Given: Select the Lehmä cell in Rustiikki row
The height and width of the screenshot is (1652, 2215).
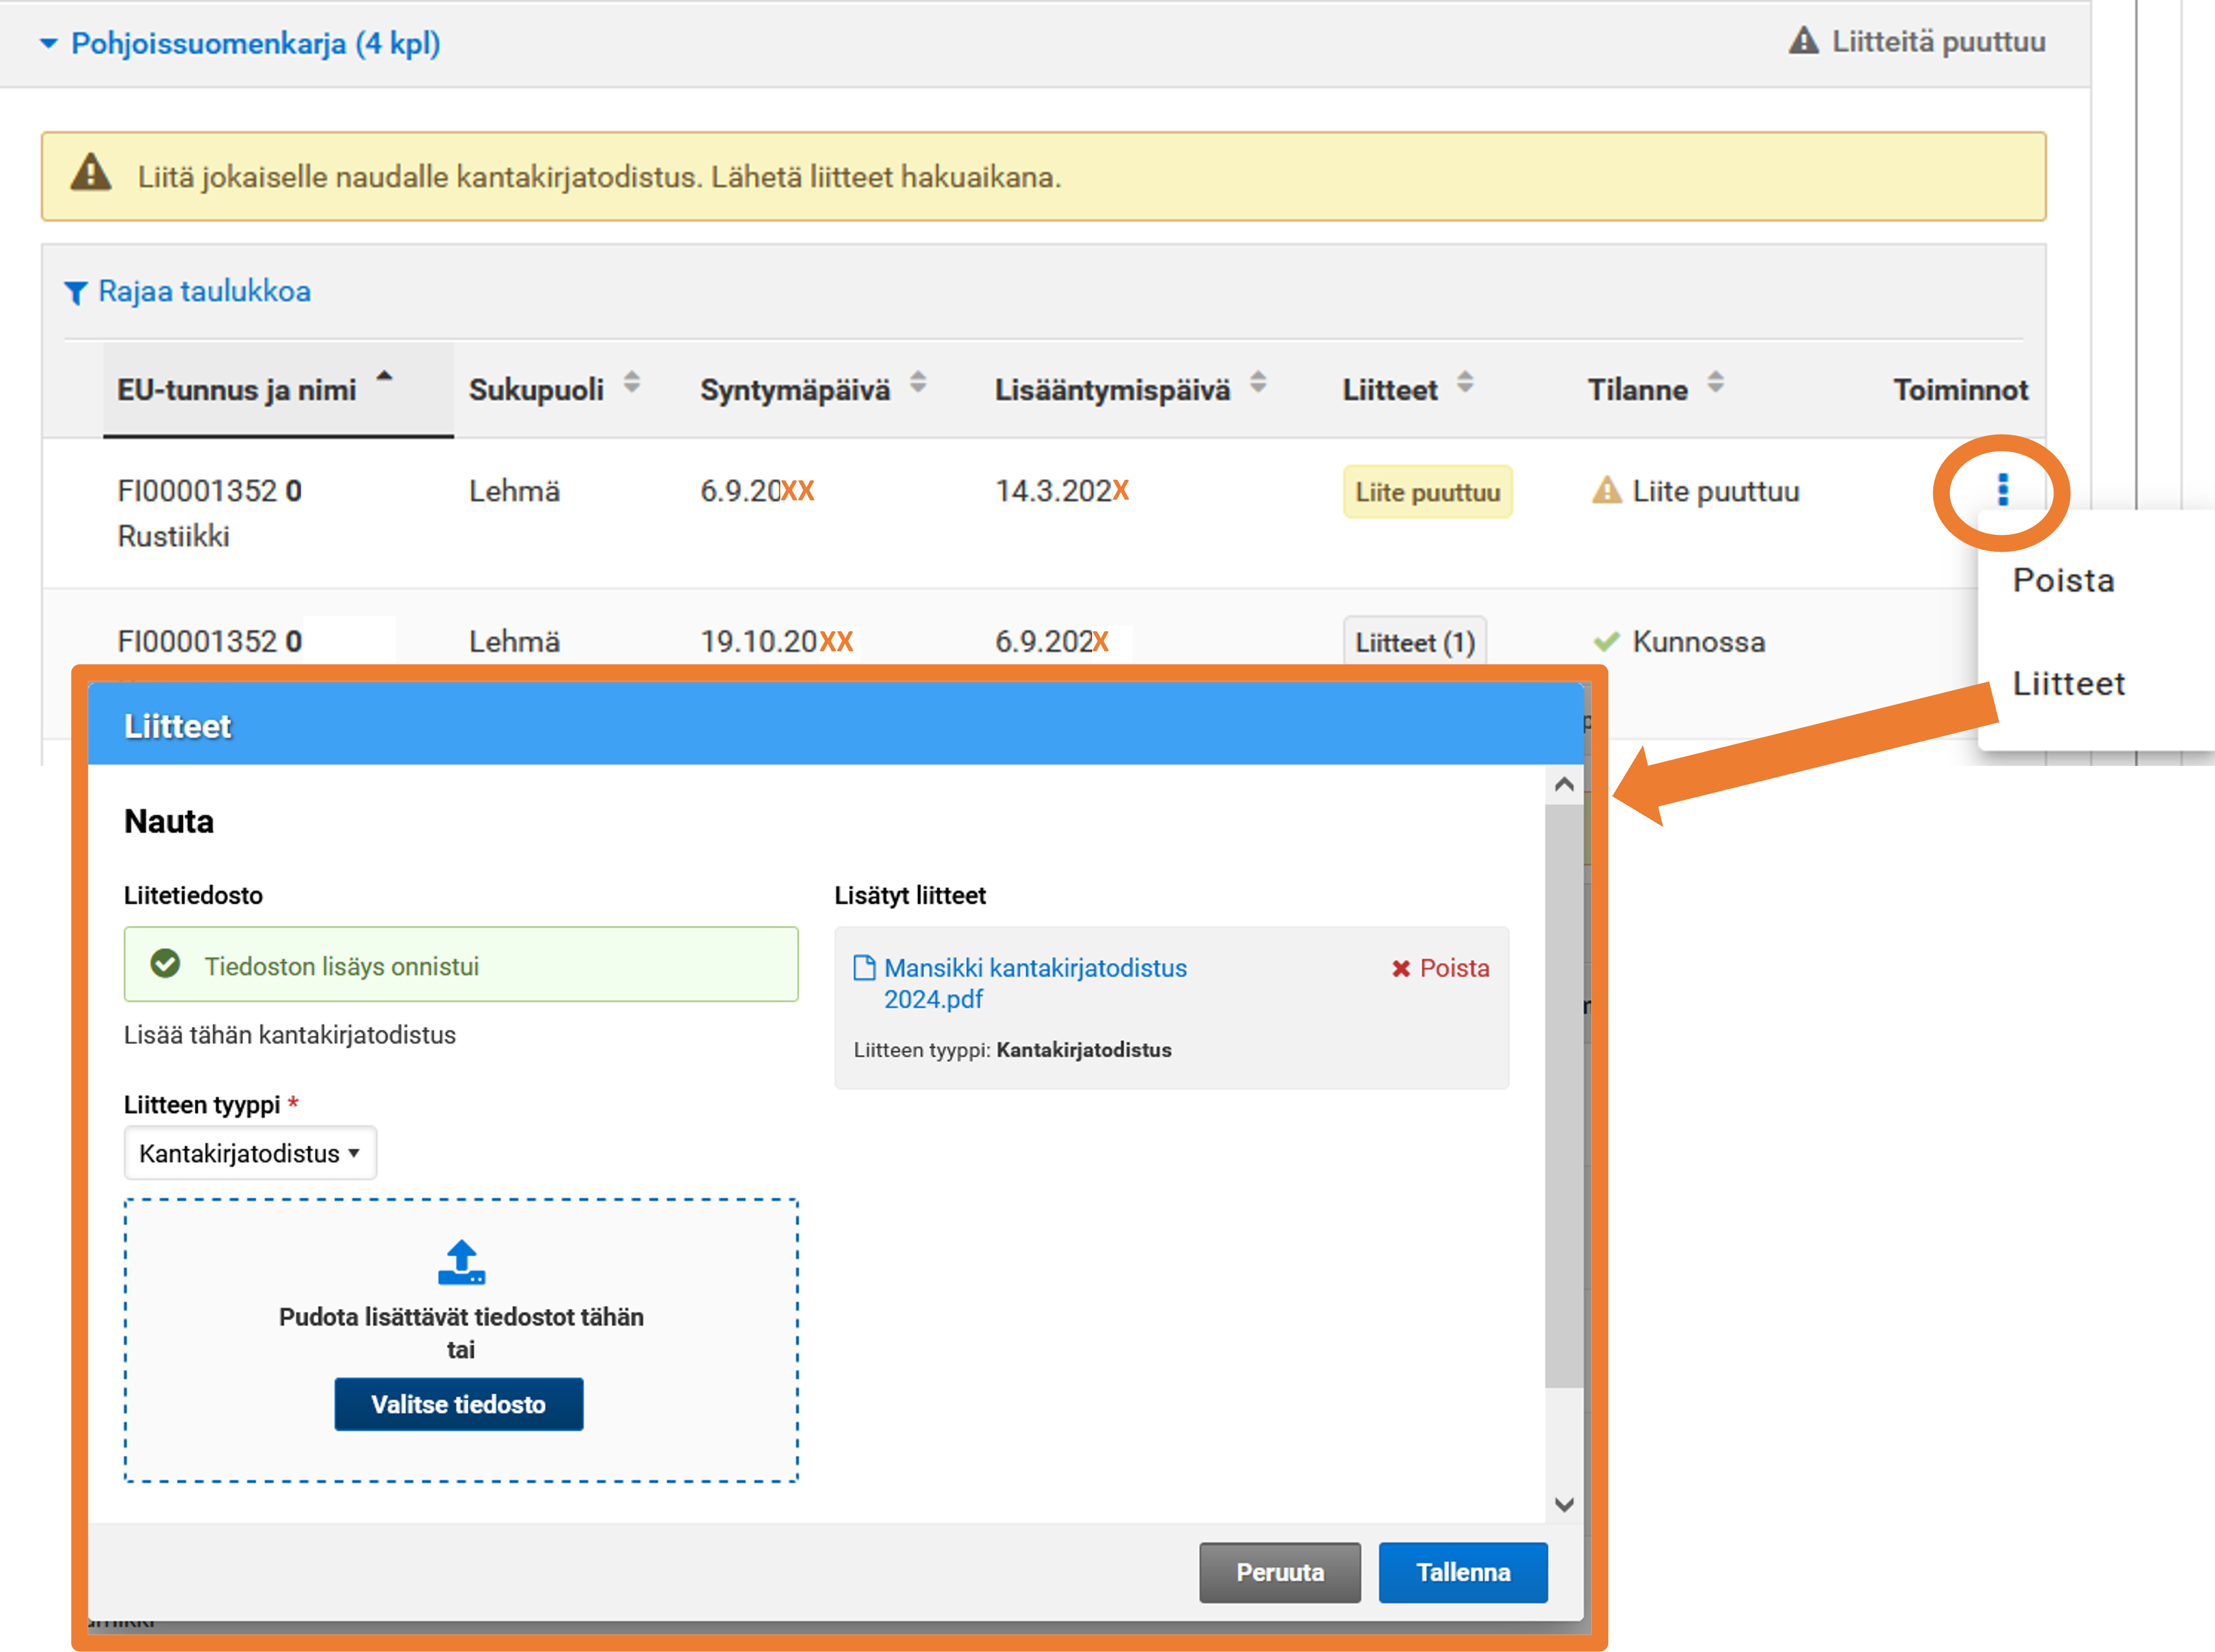Looking at the screenshot, I should [514, 491].
